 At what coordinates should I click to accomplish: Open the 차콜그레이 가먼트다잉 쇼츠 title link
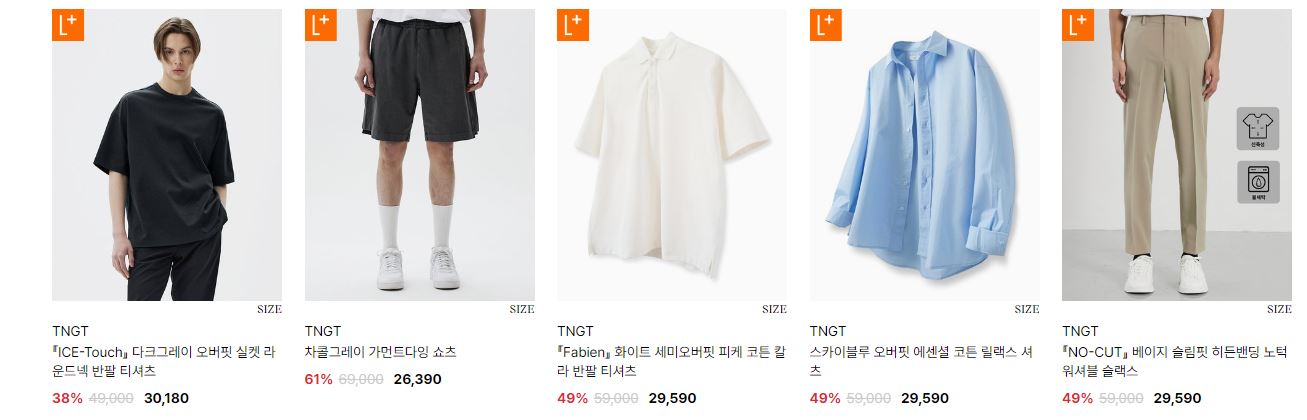click(x=380, y=352)
